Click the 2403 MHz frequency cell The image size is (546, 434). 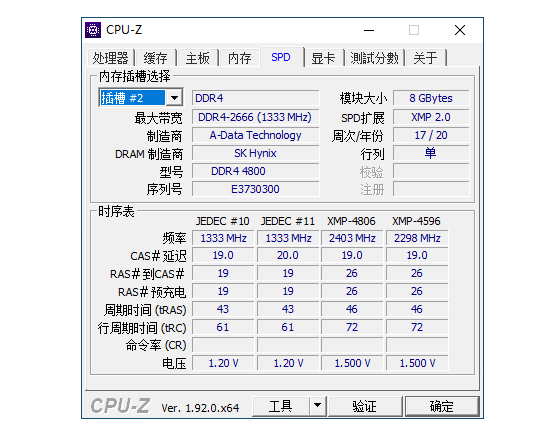352,238
